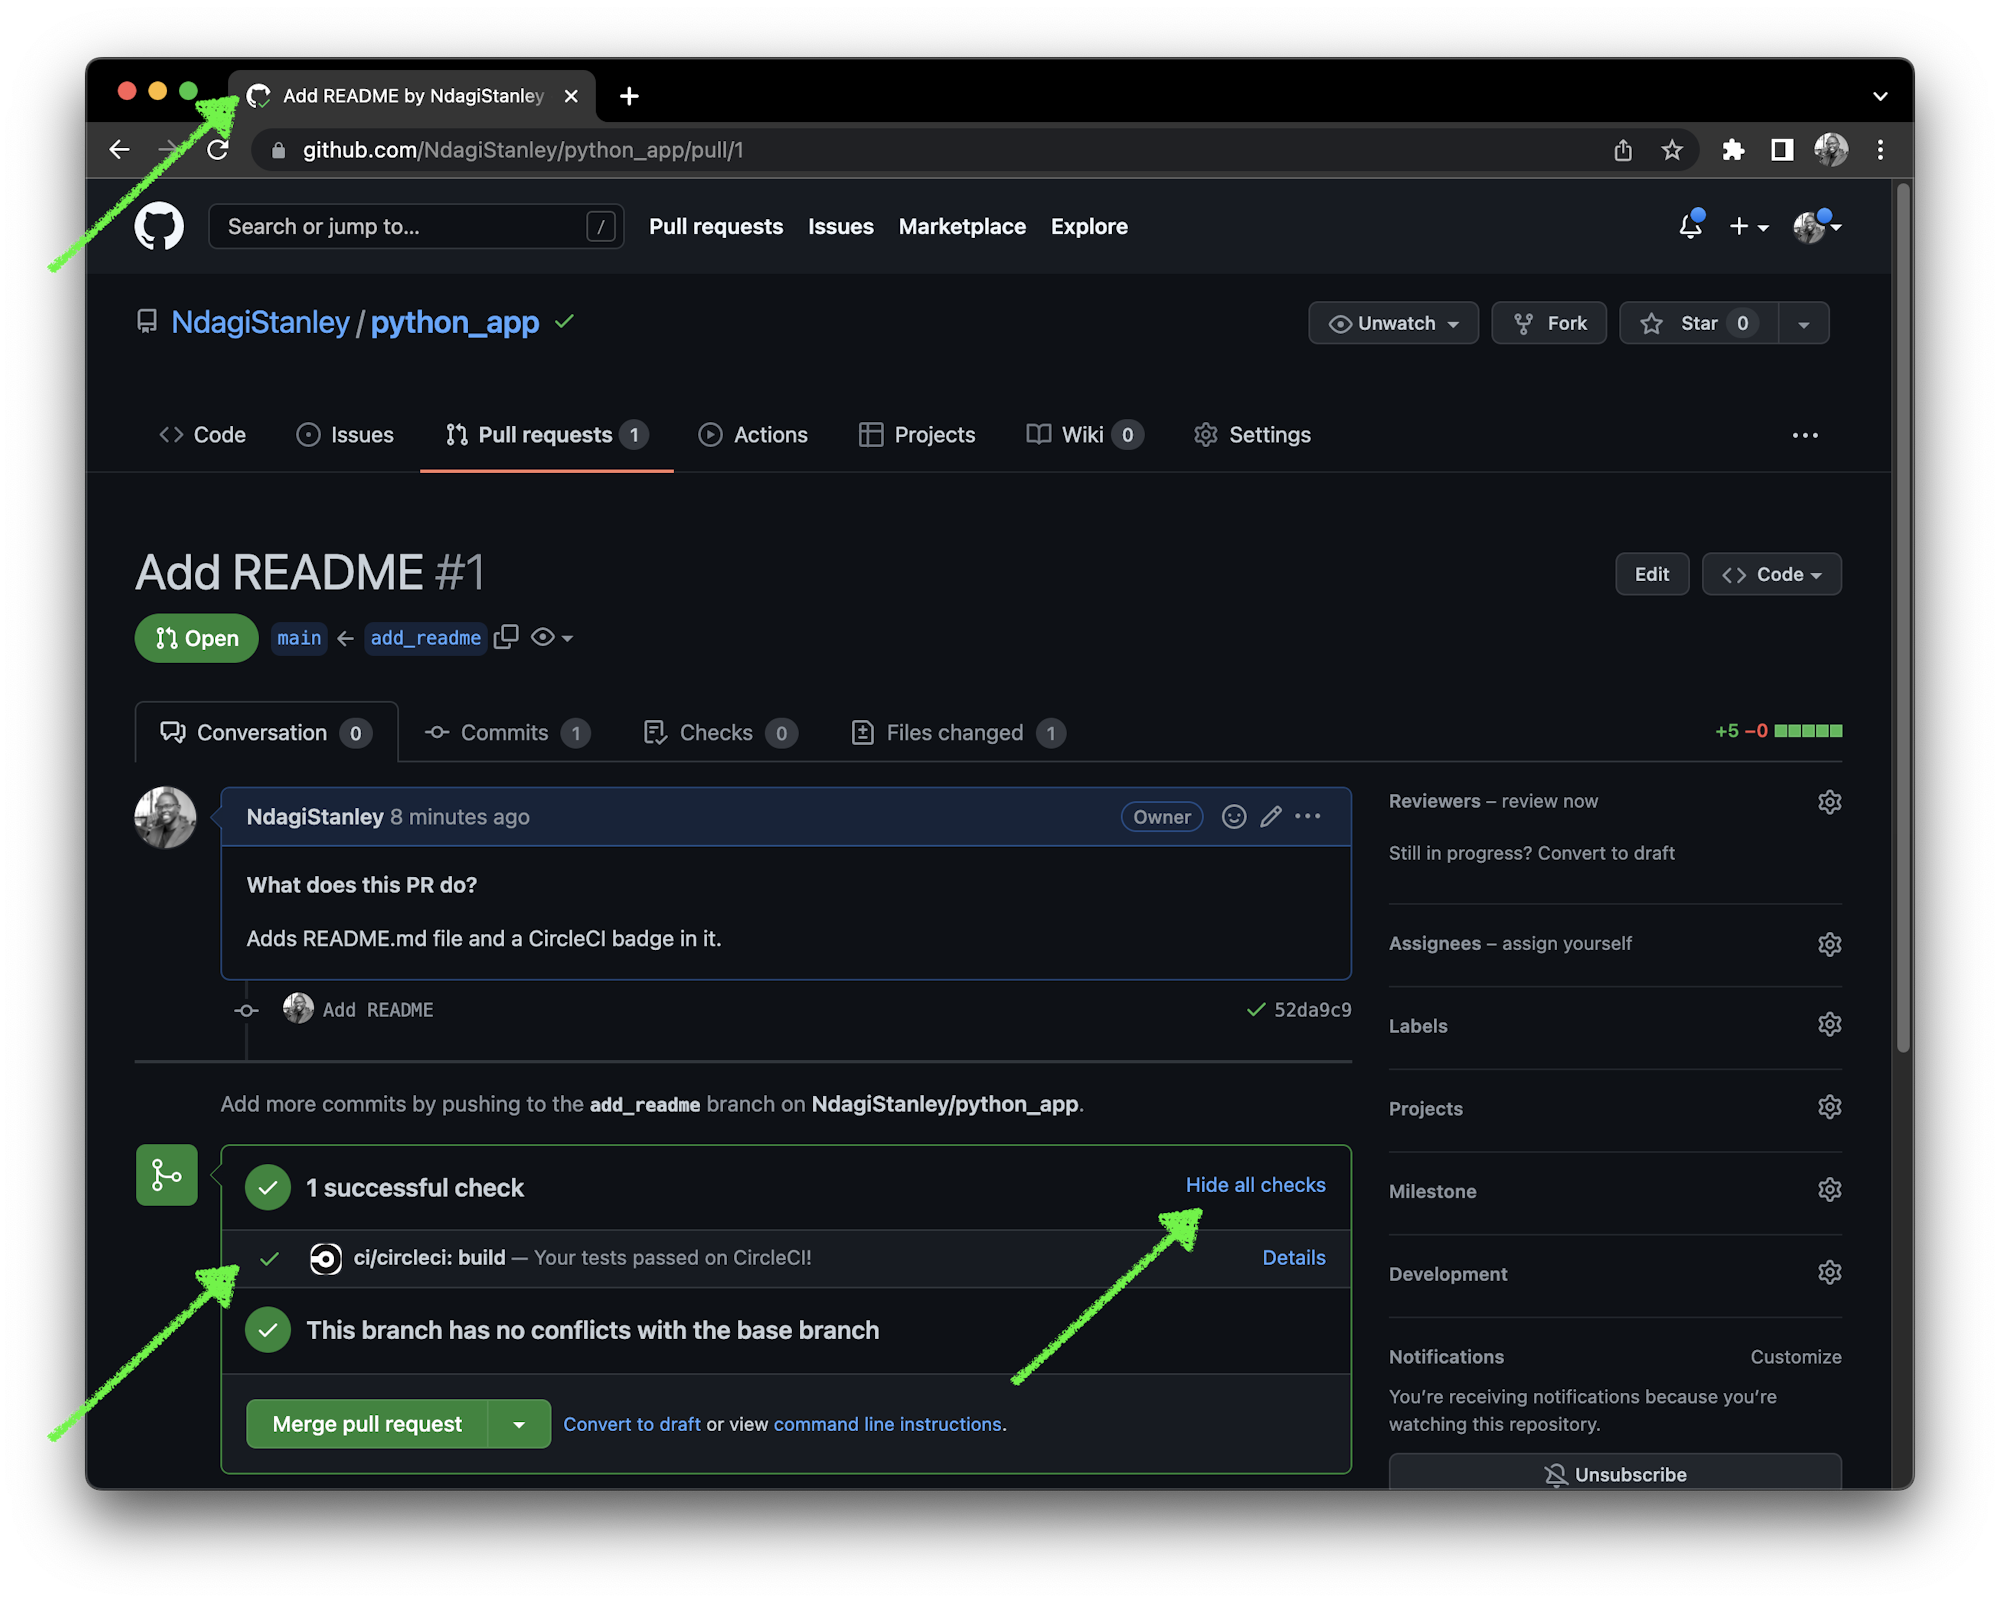Open Milestone gear settings
This screenshot has height=1603, width=2000.
(1829, 1190)
